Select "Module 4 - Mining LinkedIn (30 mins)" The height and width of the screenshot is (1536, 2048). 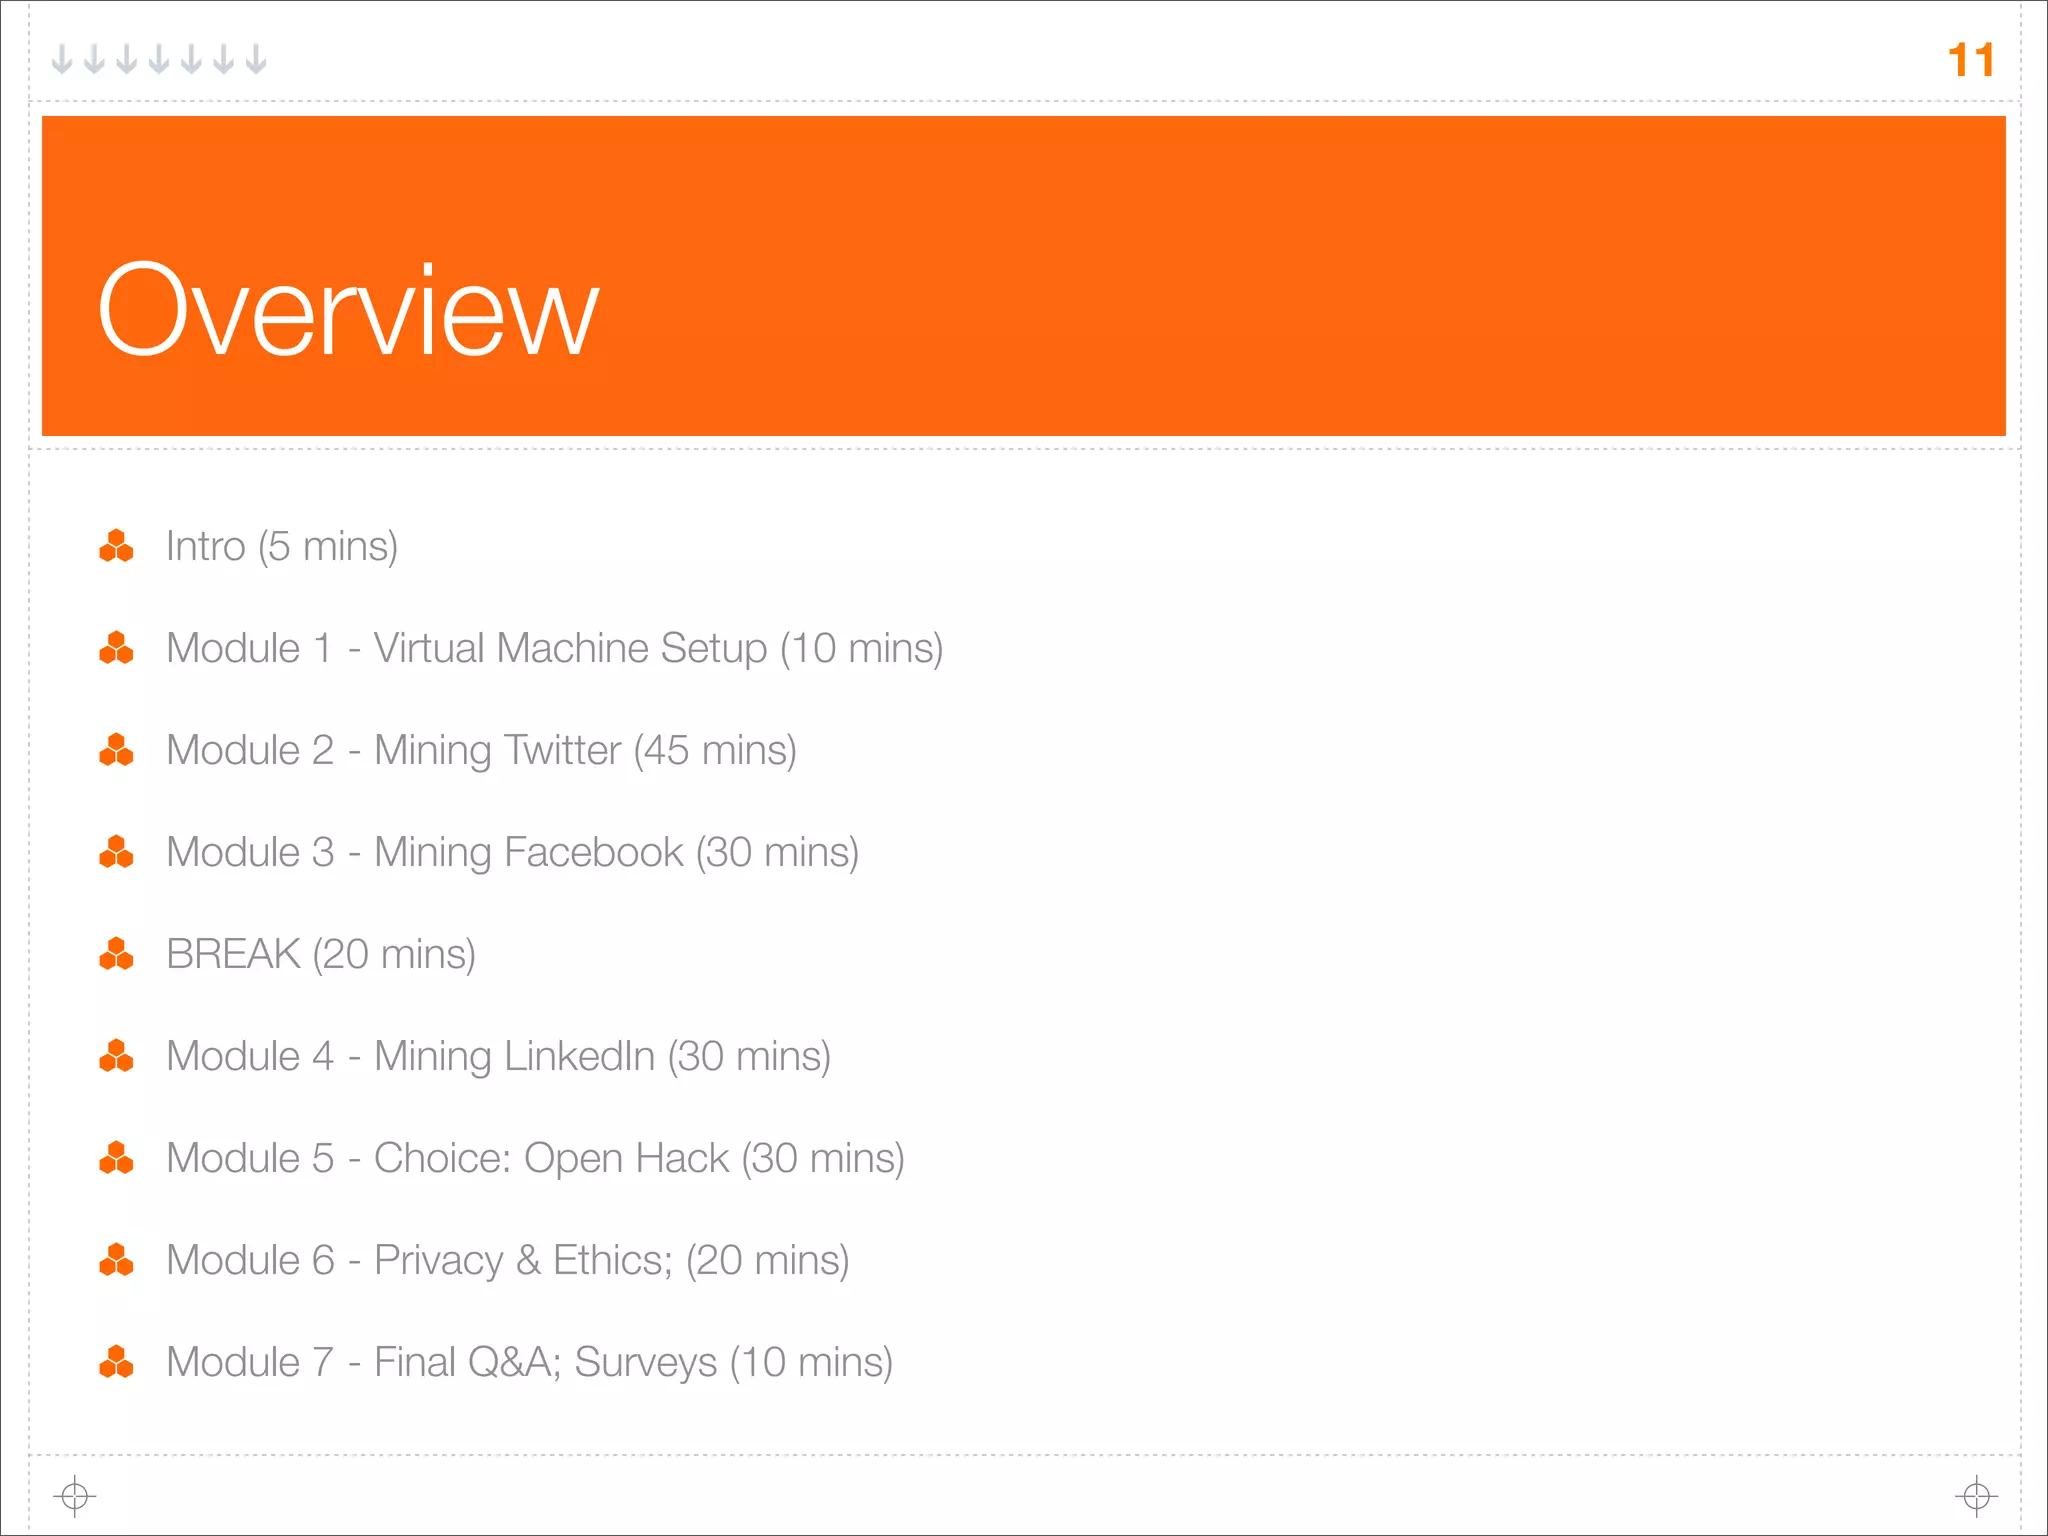coord(499,1057)
